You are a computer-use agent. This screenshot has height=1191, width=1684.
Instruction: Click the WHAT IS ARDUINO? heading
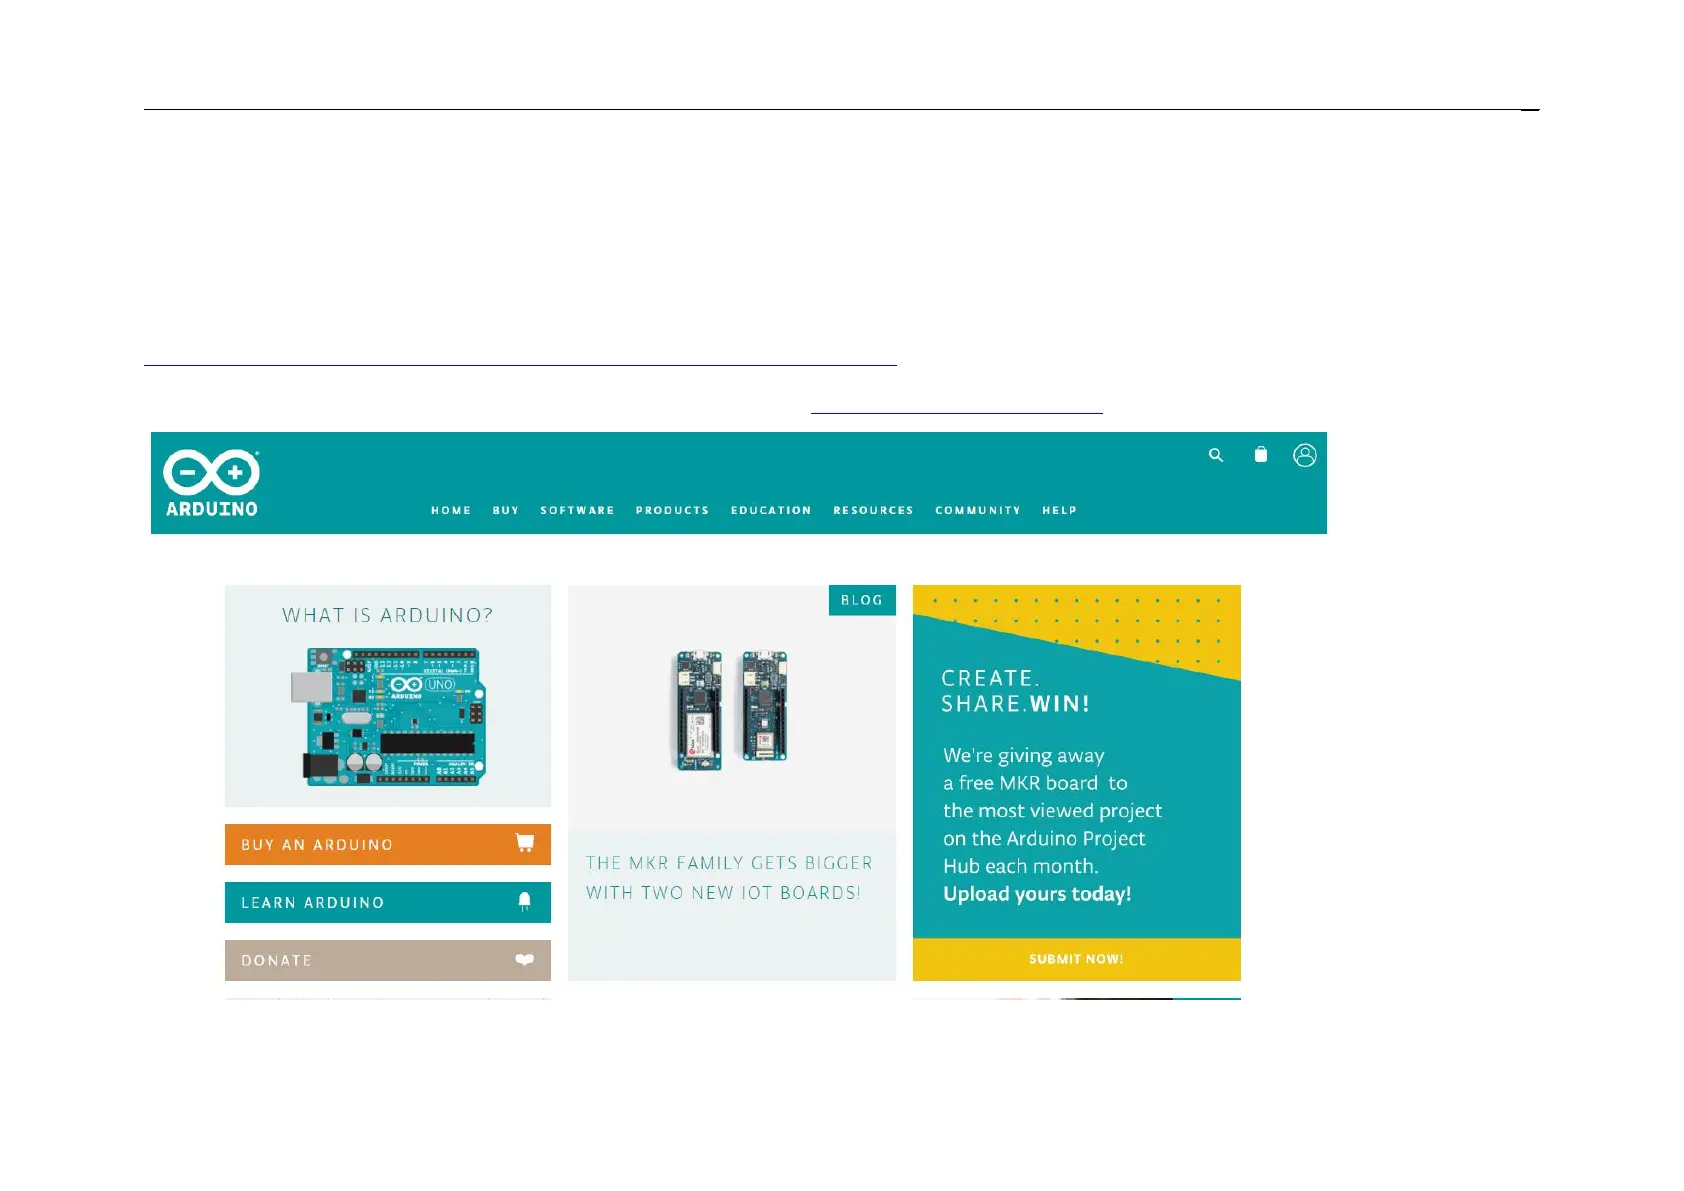click(388, 615)
